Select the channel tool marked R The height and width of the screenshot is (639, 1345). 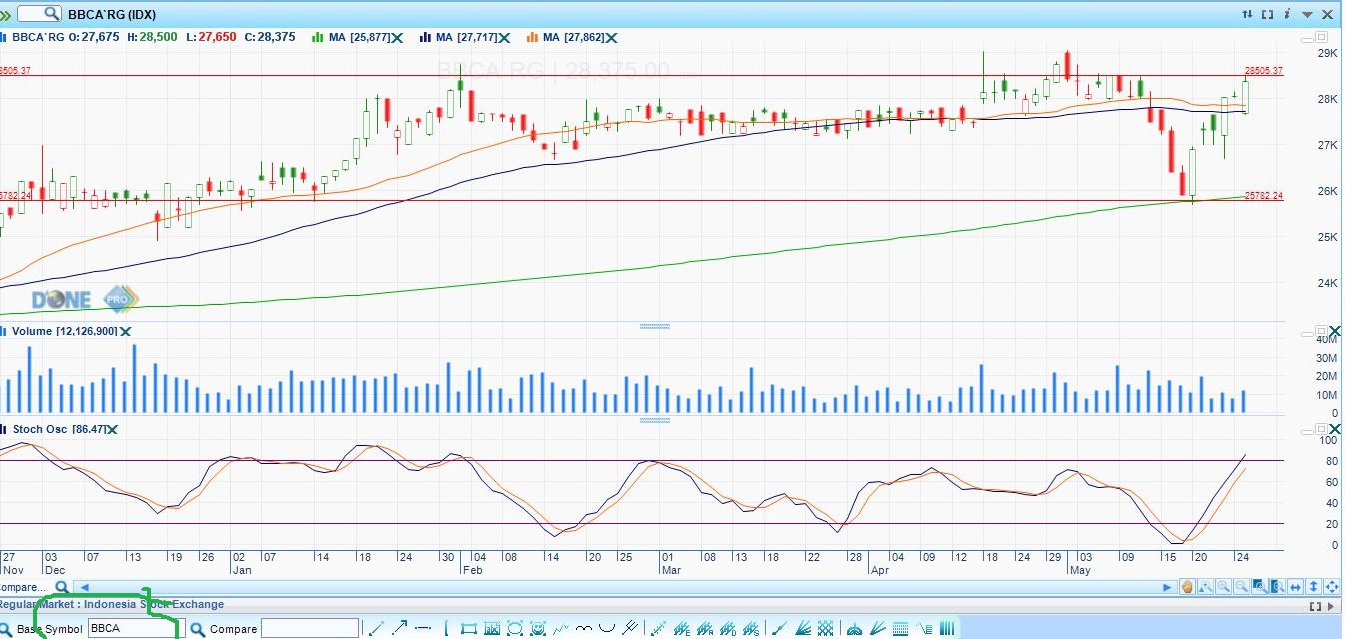click(x=704, y=628)
